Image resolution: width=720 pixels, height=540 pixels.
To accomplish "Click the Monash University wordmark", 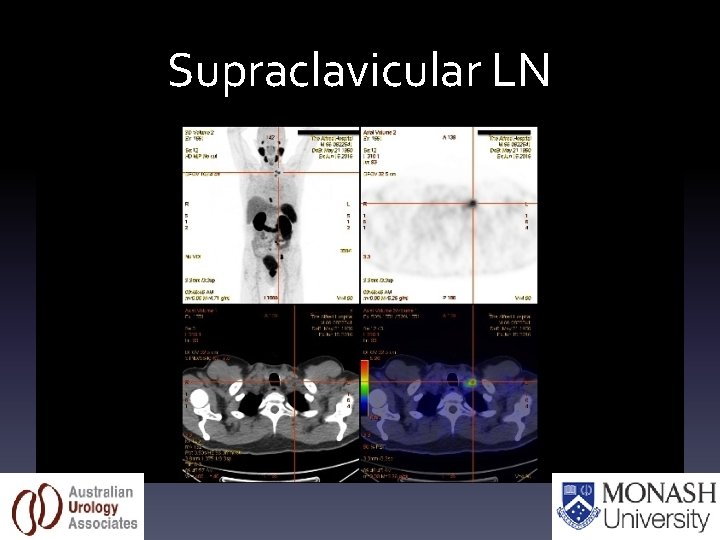I will pos(659,506).
